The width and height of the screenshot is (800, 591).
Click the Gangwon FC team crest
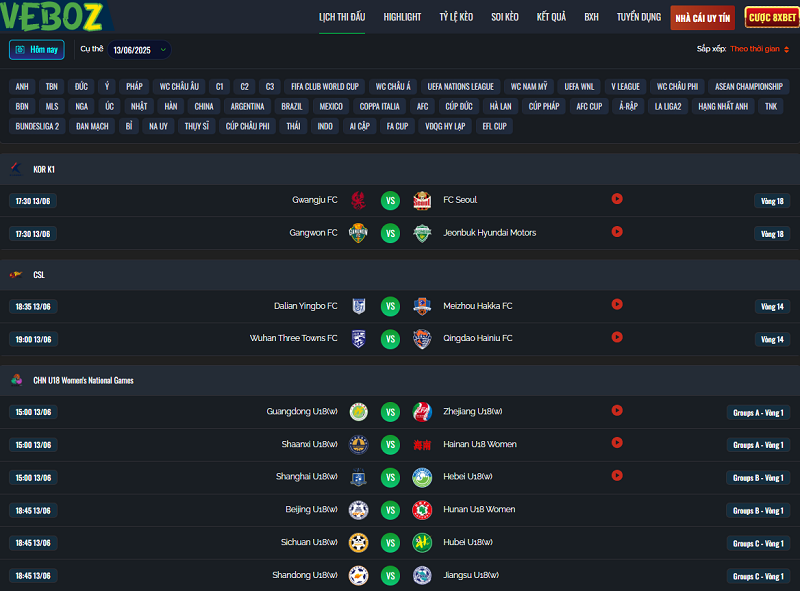point(358,233)
